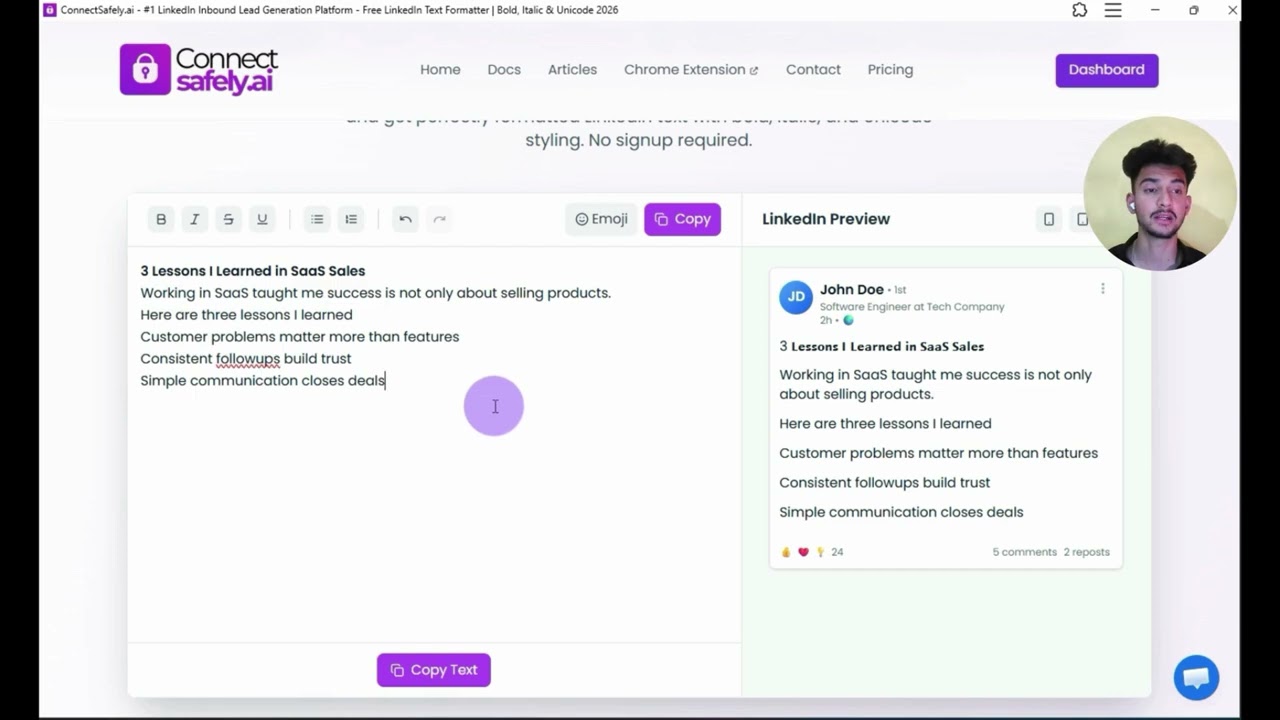Click 'Customer problems matter more than features' in editor

tap(300, 337)
